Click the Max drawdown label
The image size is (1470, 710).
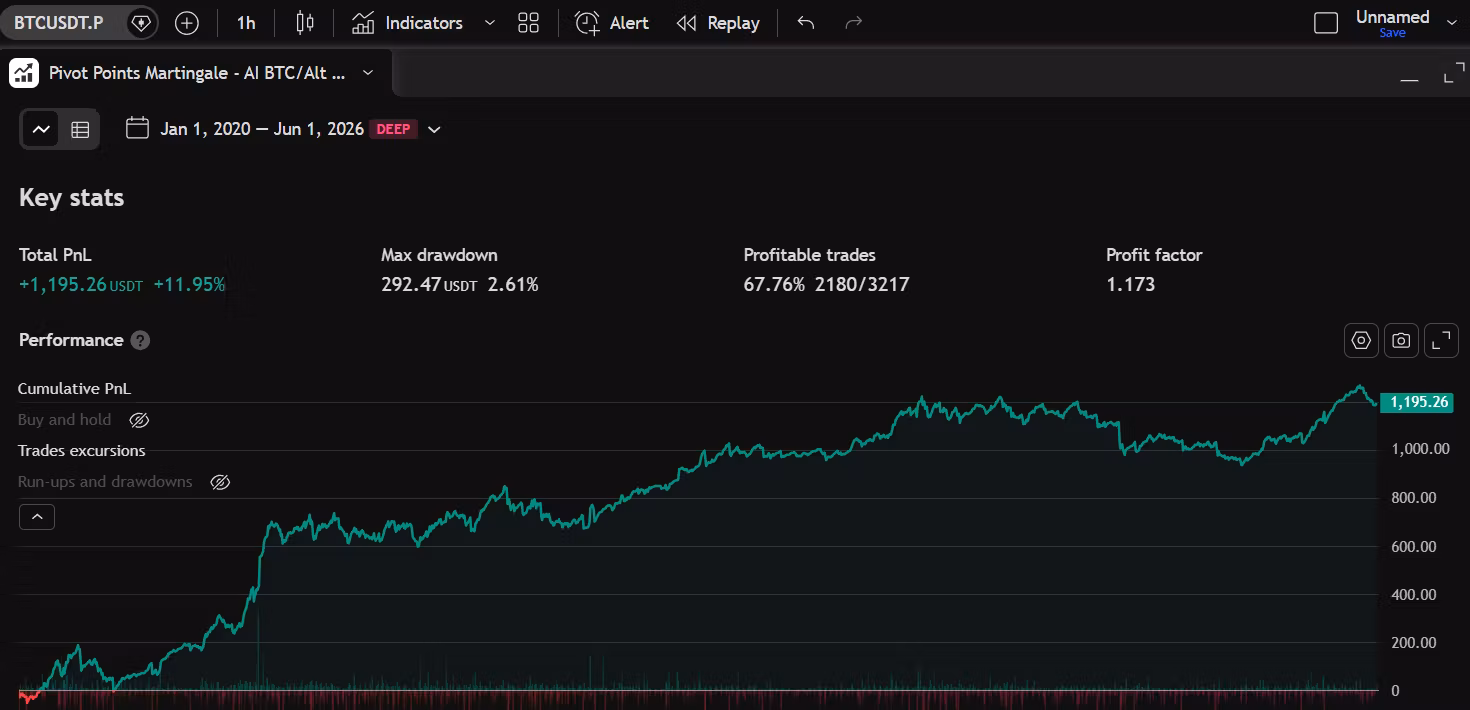439,255
